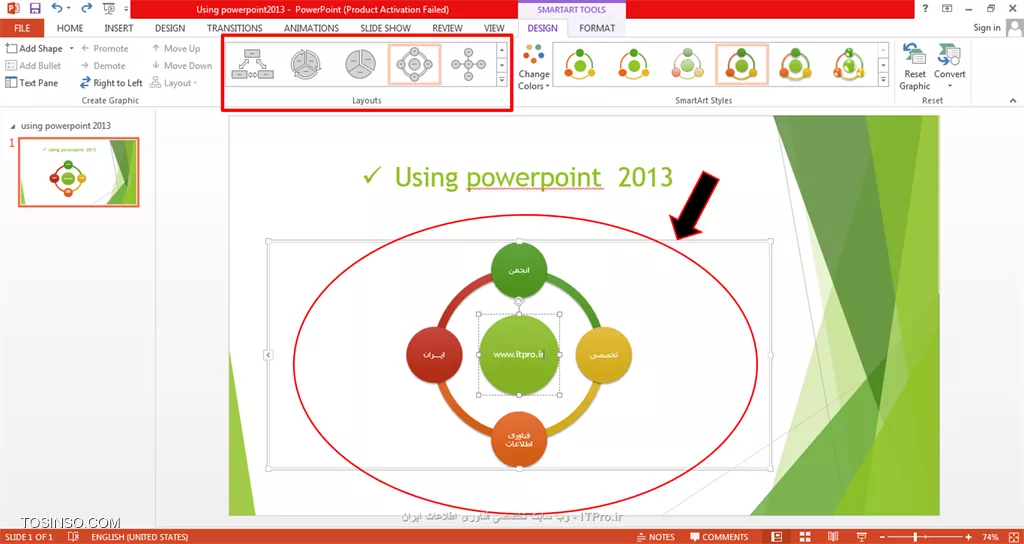Start slideshow from the quick access icon
The width and height of the screenshot is (1024, 544).
[108, 8]
